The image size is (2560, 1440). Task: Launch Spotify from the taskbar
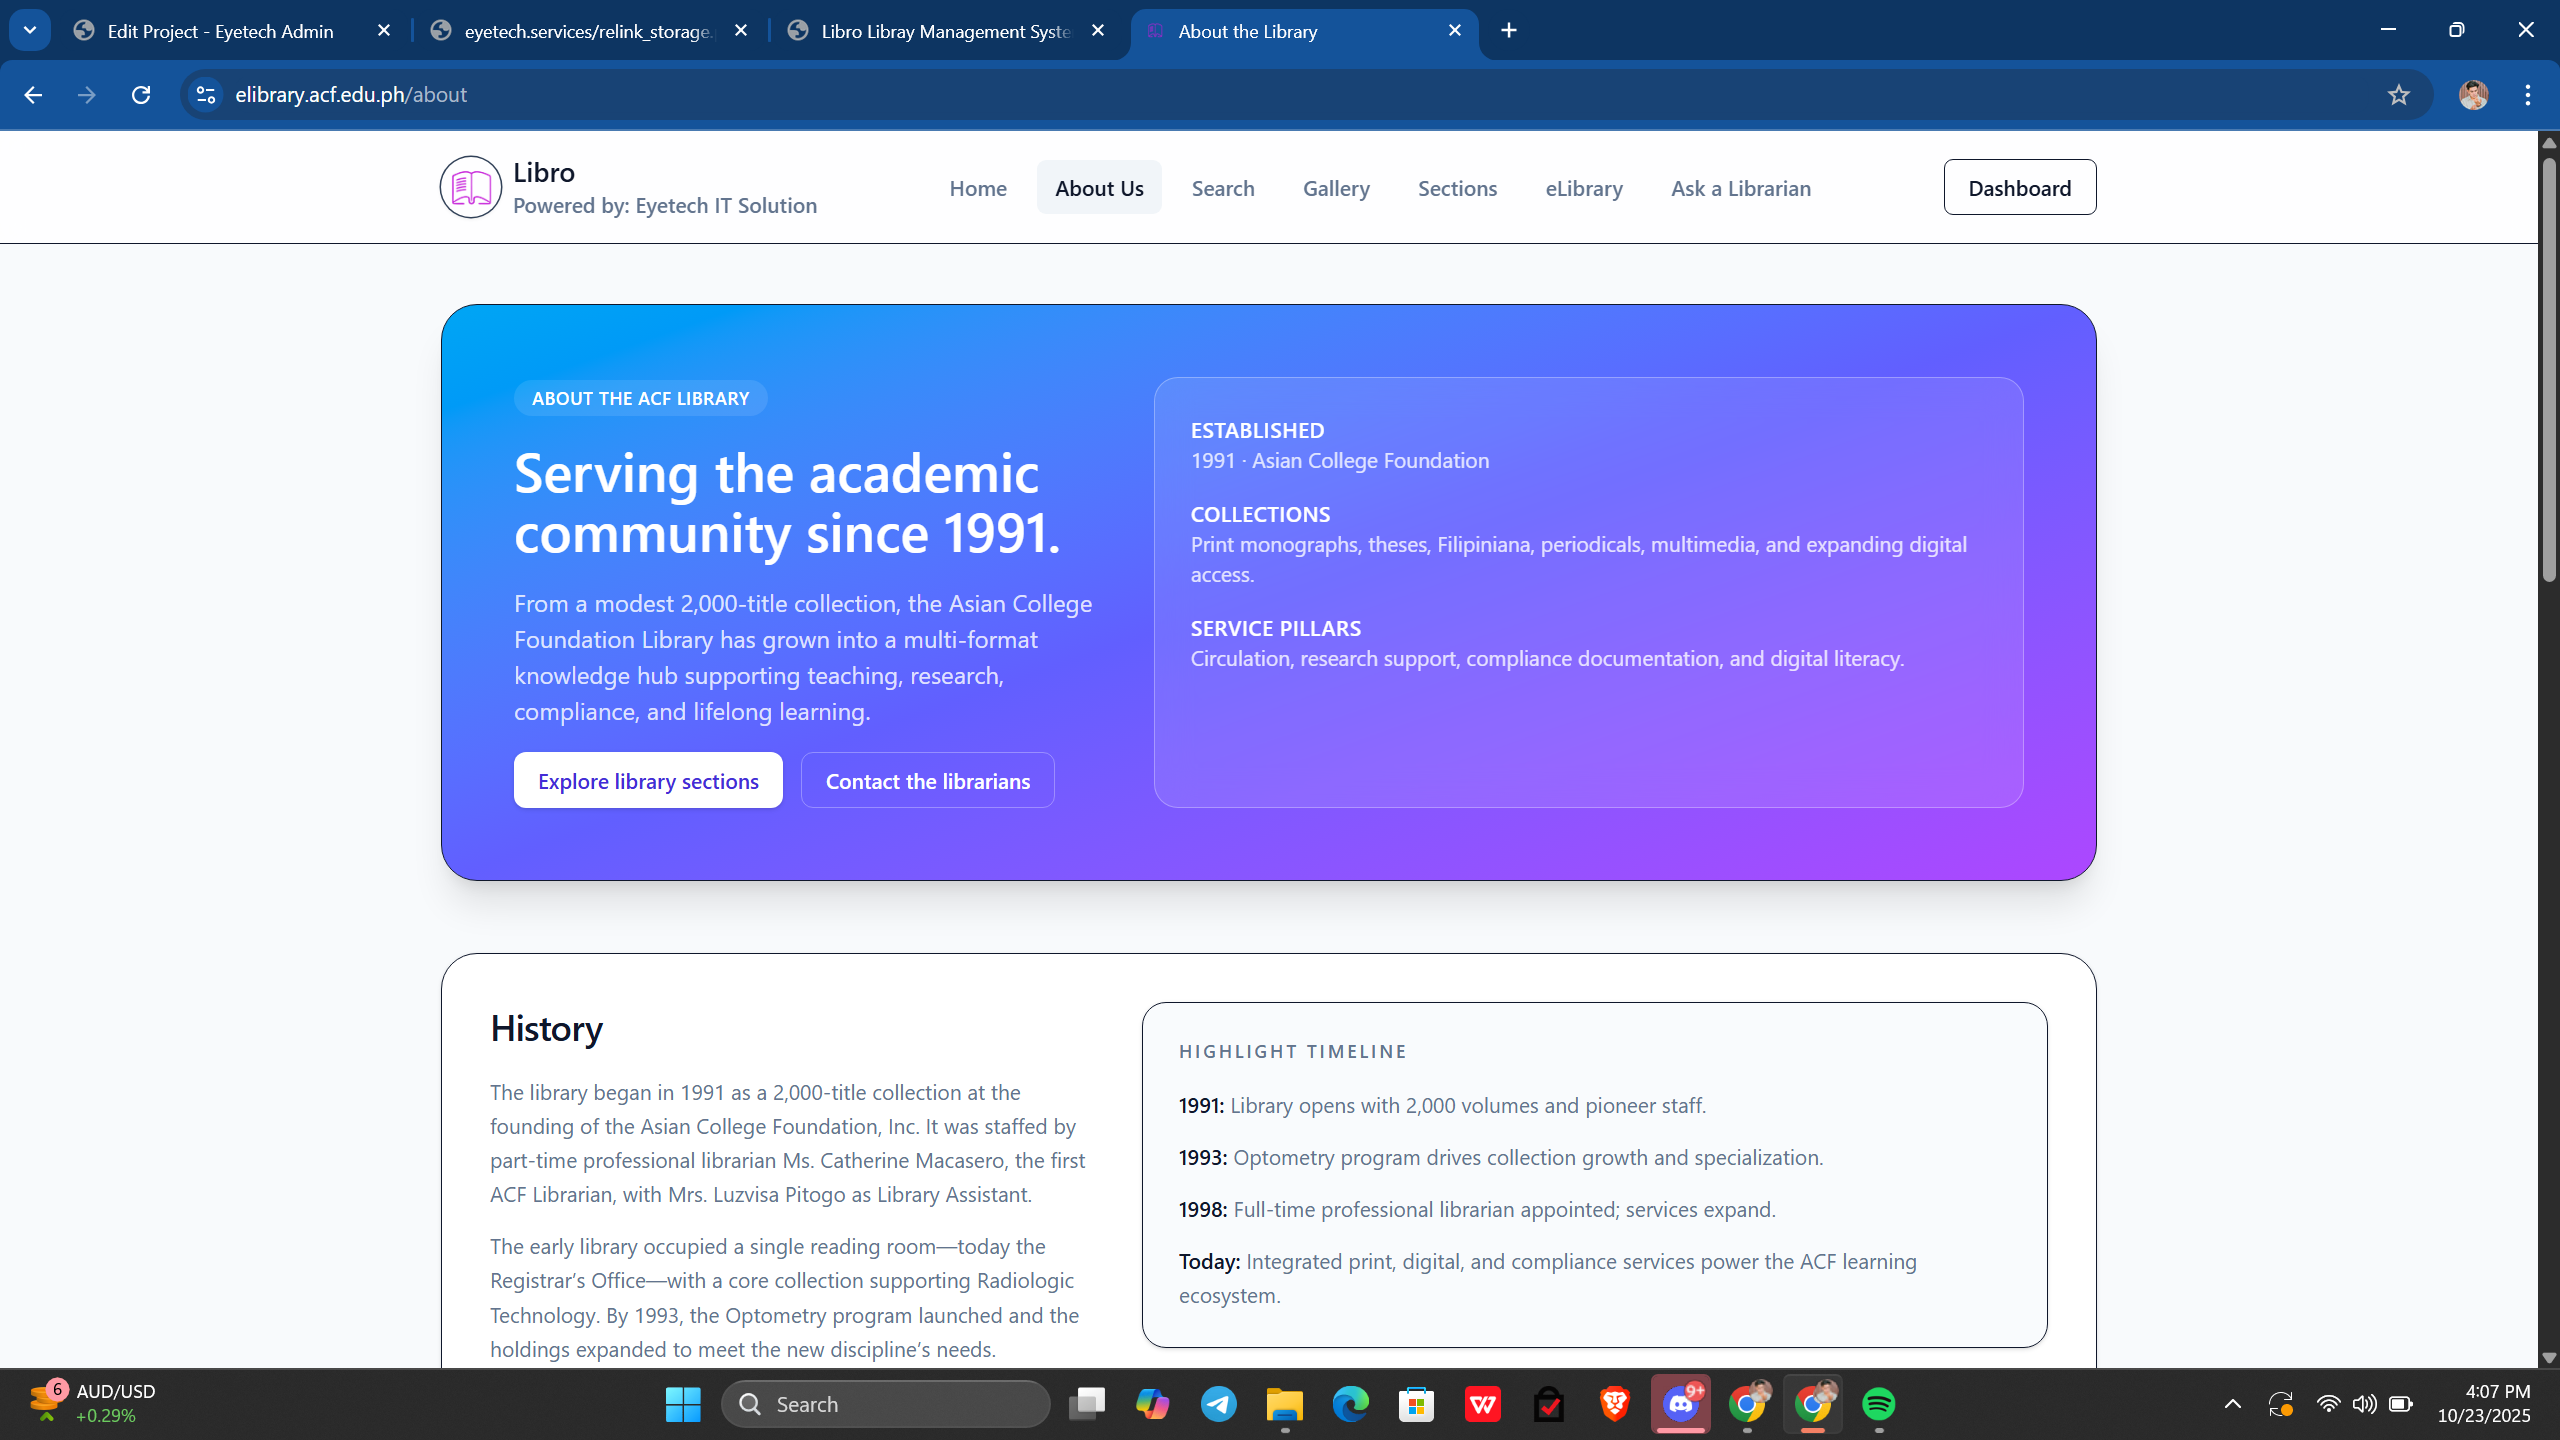tap(1878, 1404)
